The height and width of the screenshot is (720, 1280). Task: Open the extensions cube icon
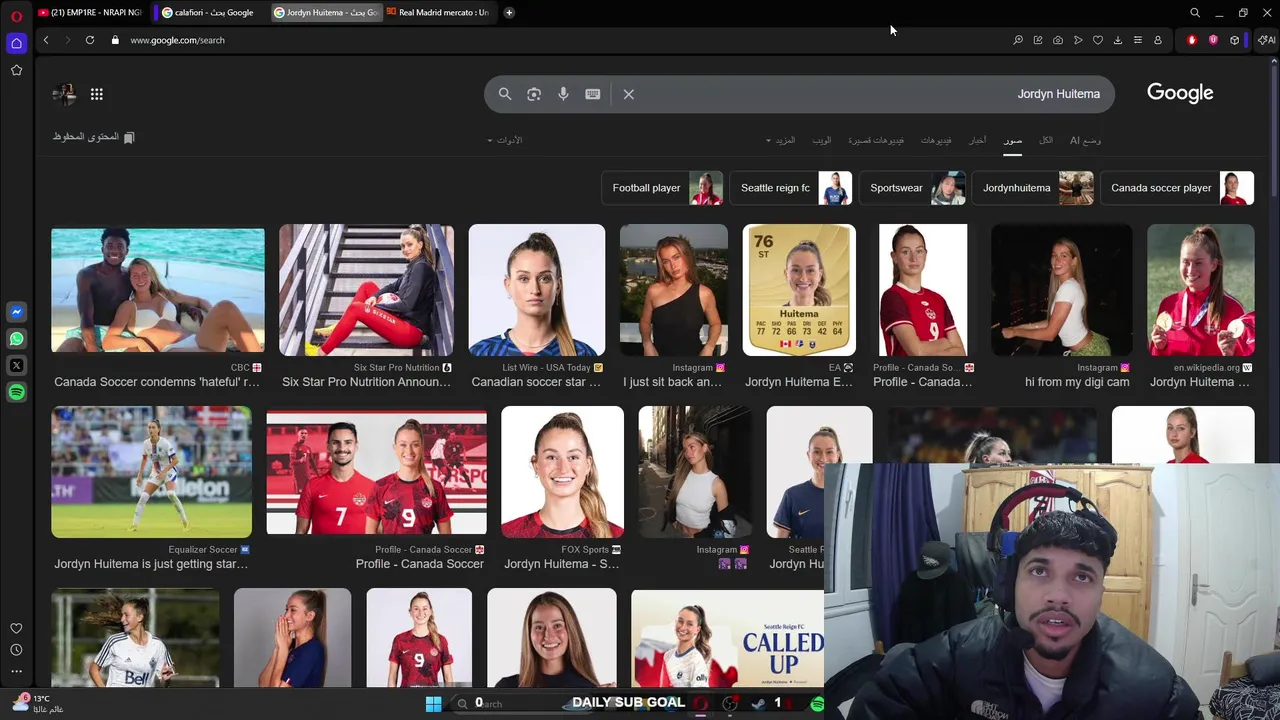[1235, 40]
